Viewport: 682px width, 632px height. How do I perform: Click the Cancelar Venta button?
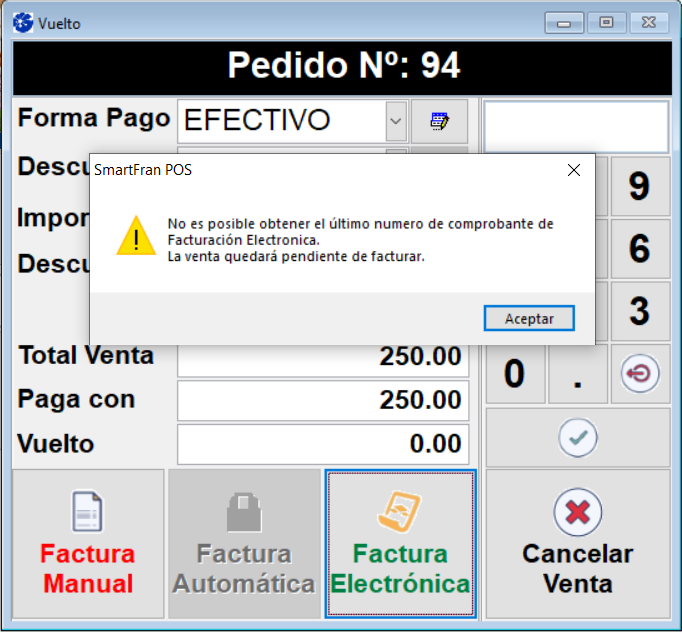(x=577, y=544)
